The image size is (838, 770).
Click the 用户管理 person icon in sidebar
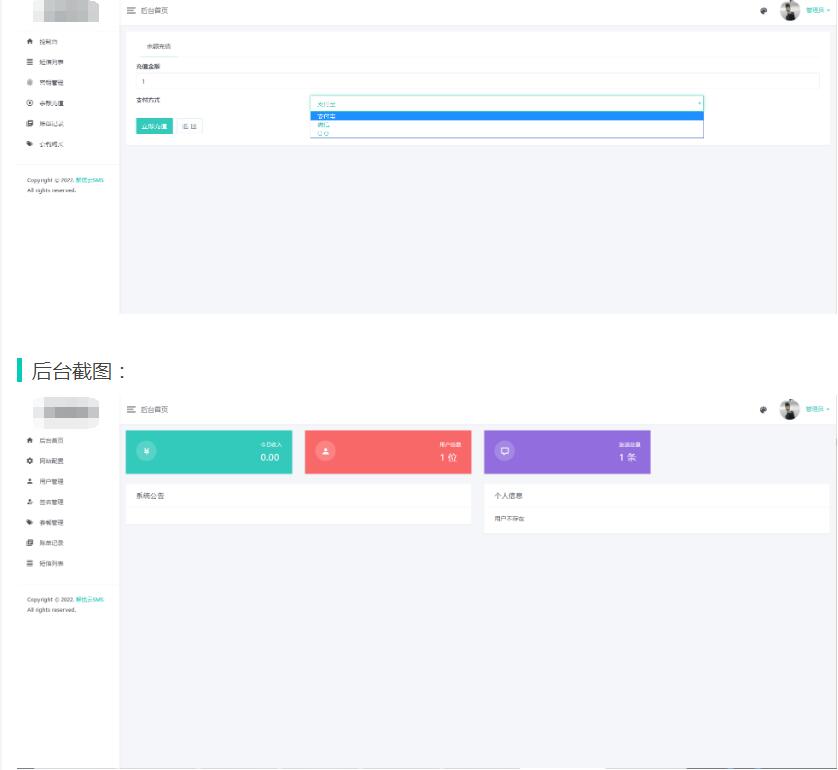[29, 481]
